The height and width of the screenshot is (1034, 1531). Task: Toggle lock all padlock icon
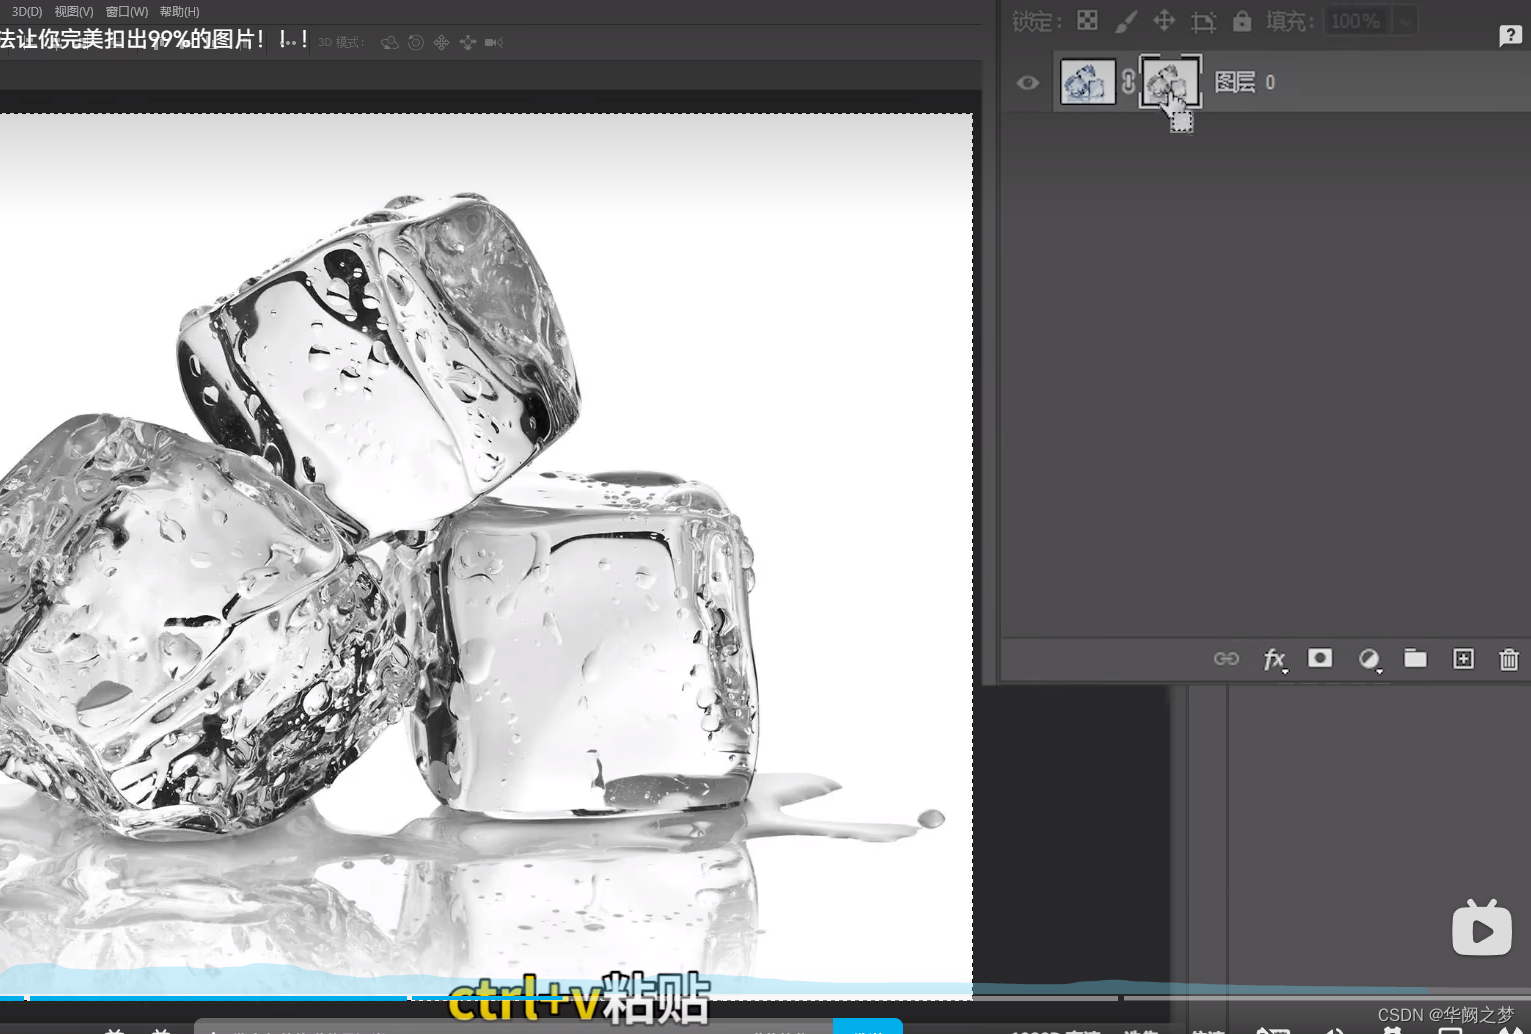[x=1242, y=20]
